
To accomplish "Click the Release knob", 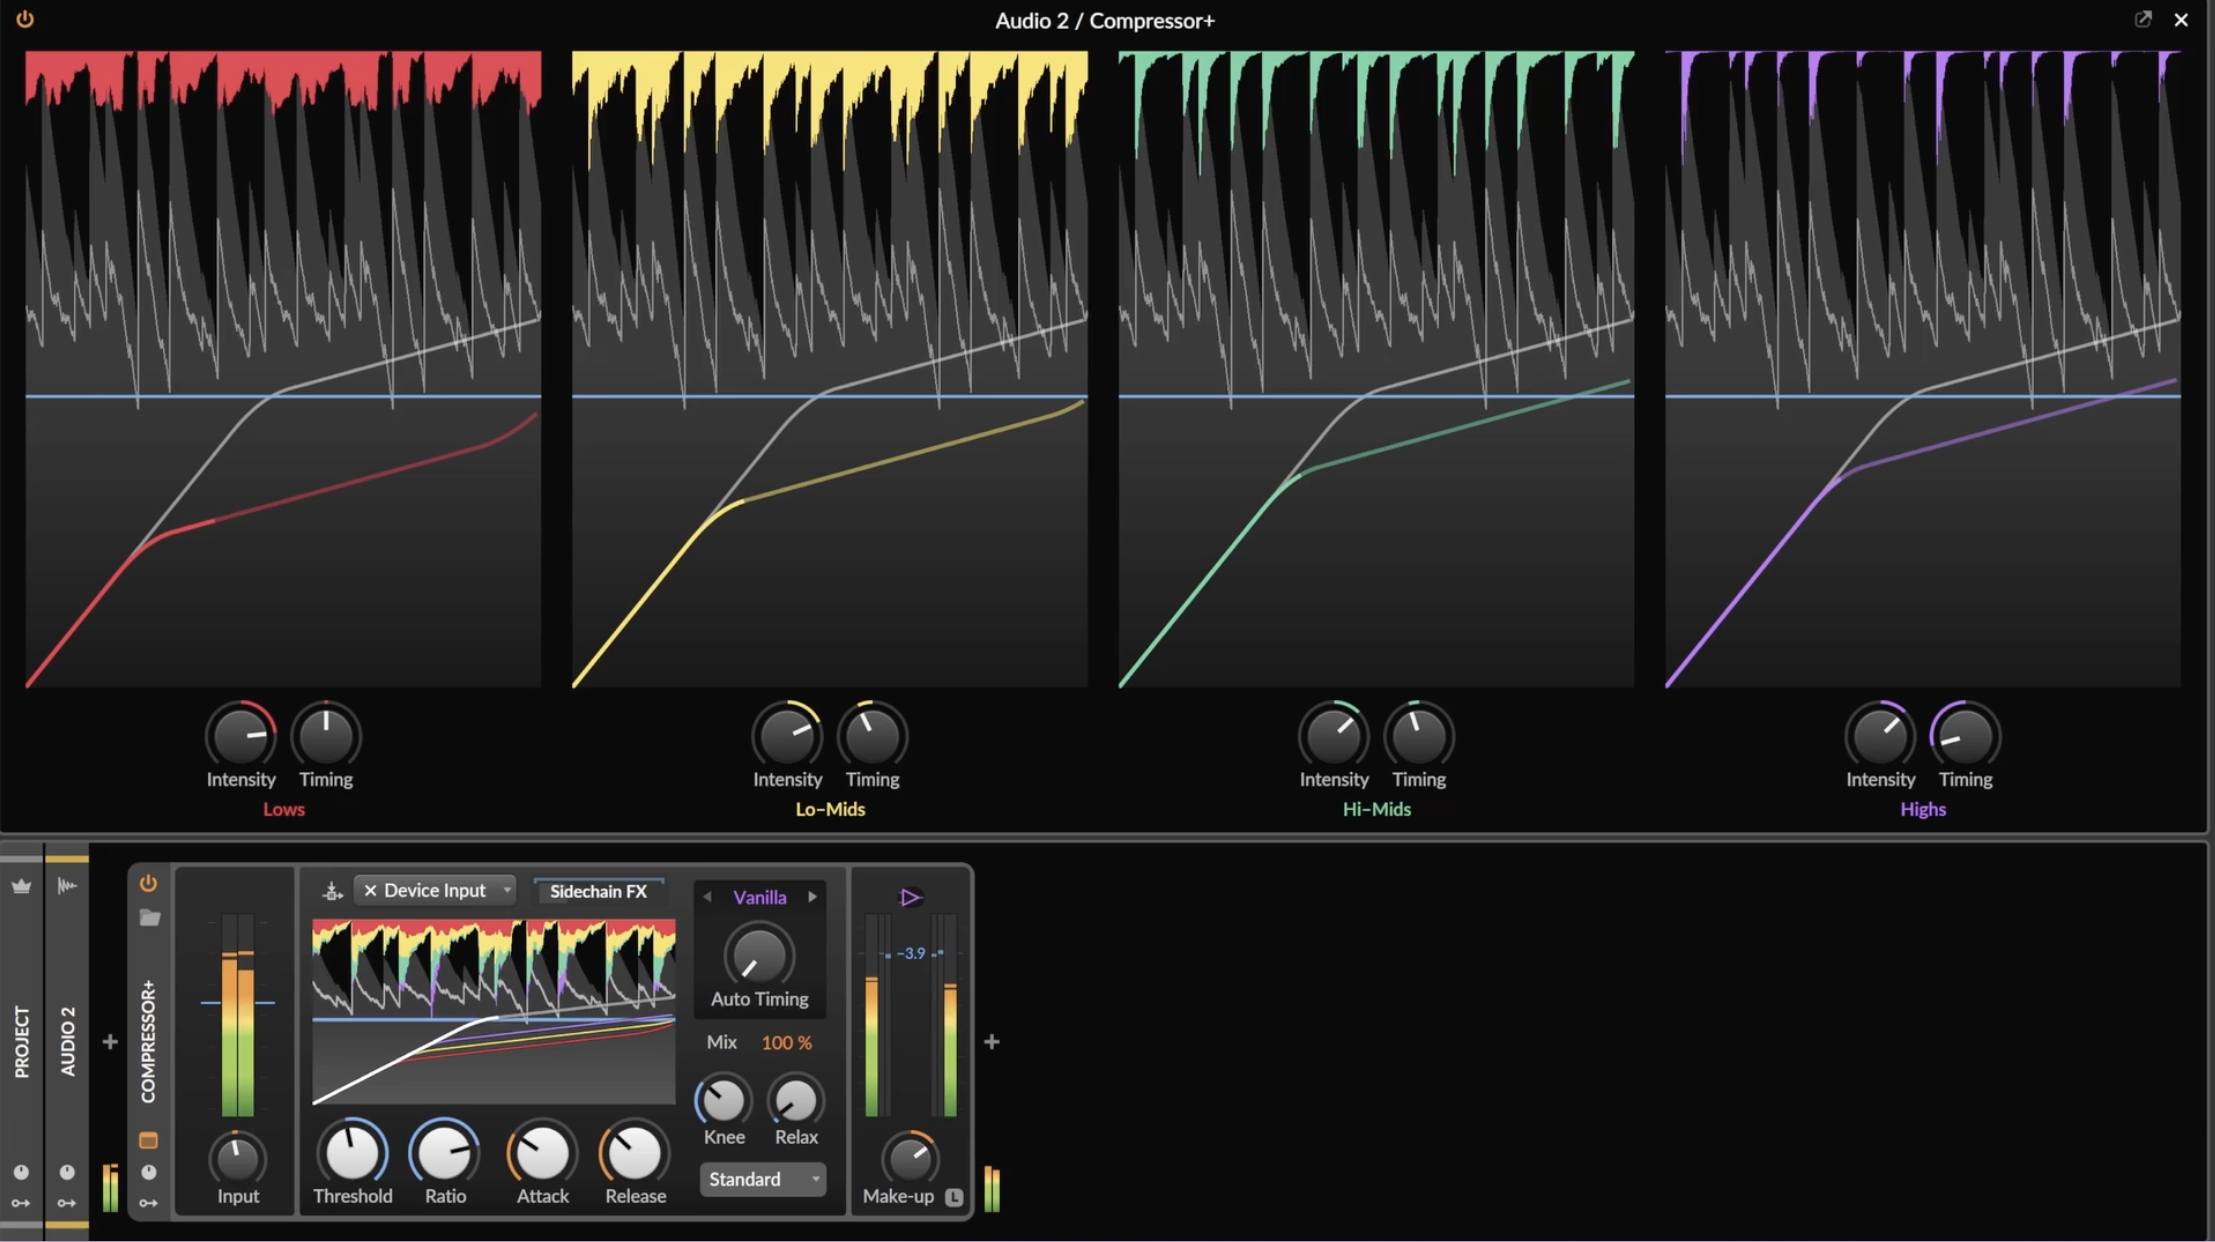I will tap(634, 1152).
